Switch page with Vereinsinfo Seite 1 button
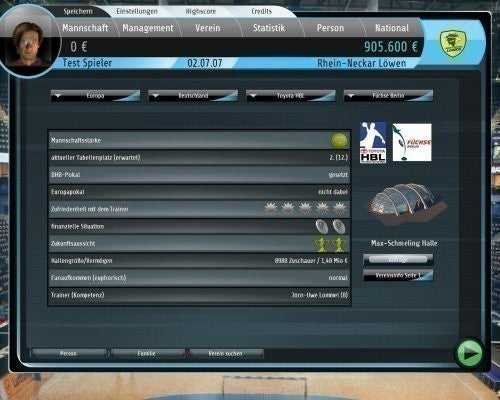The width and height of the screenshot is (500, 400). (x=398, y=275)
